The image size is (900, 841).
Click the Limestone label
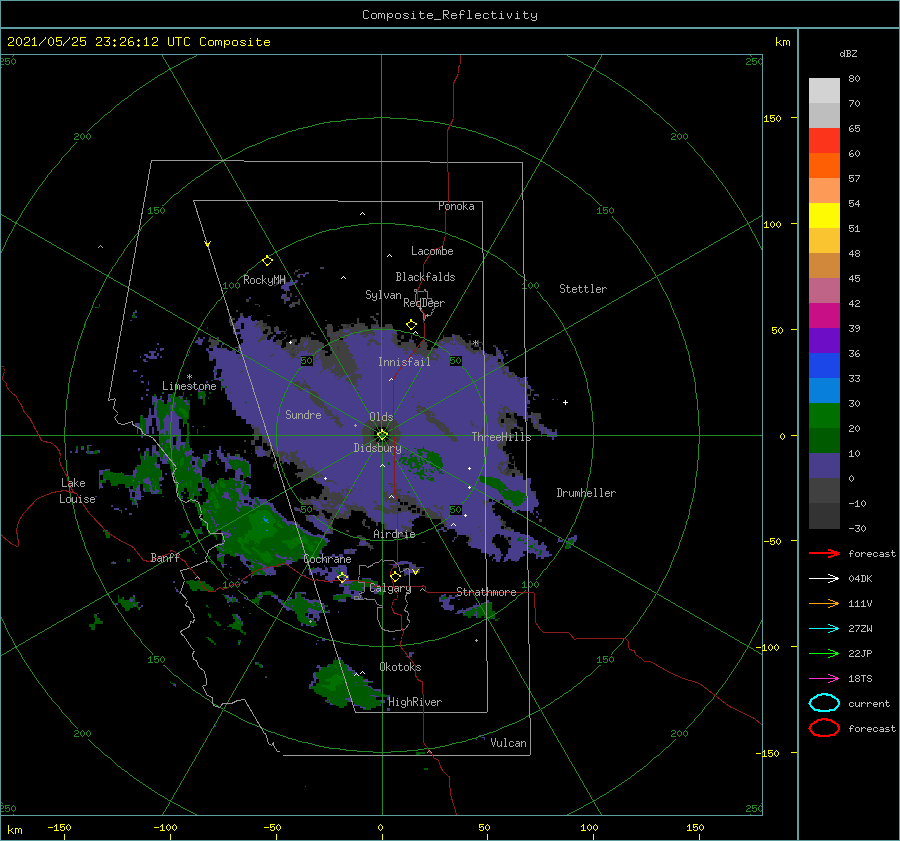pyautogui.click(x=189, y=386)
